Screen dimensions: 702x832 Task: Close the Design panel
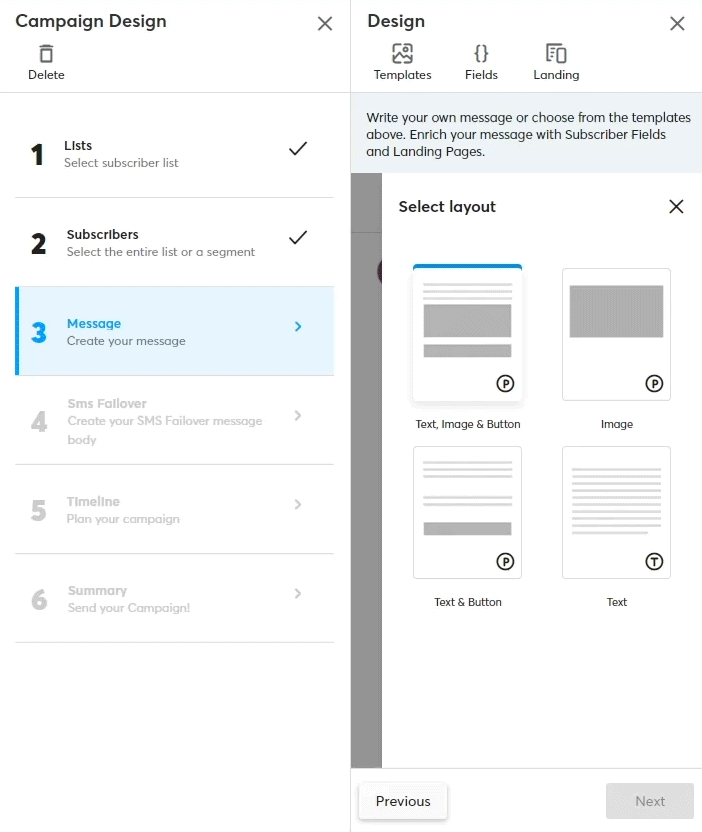tap(677, 24)
